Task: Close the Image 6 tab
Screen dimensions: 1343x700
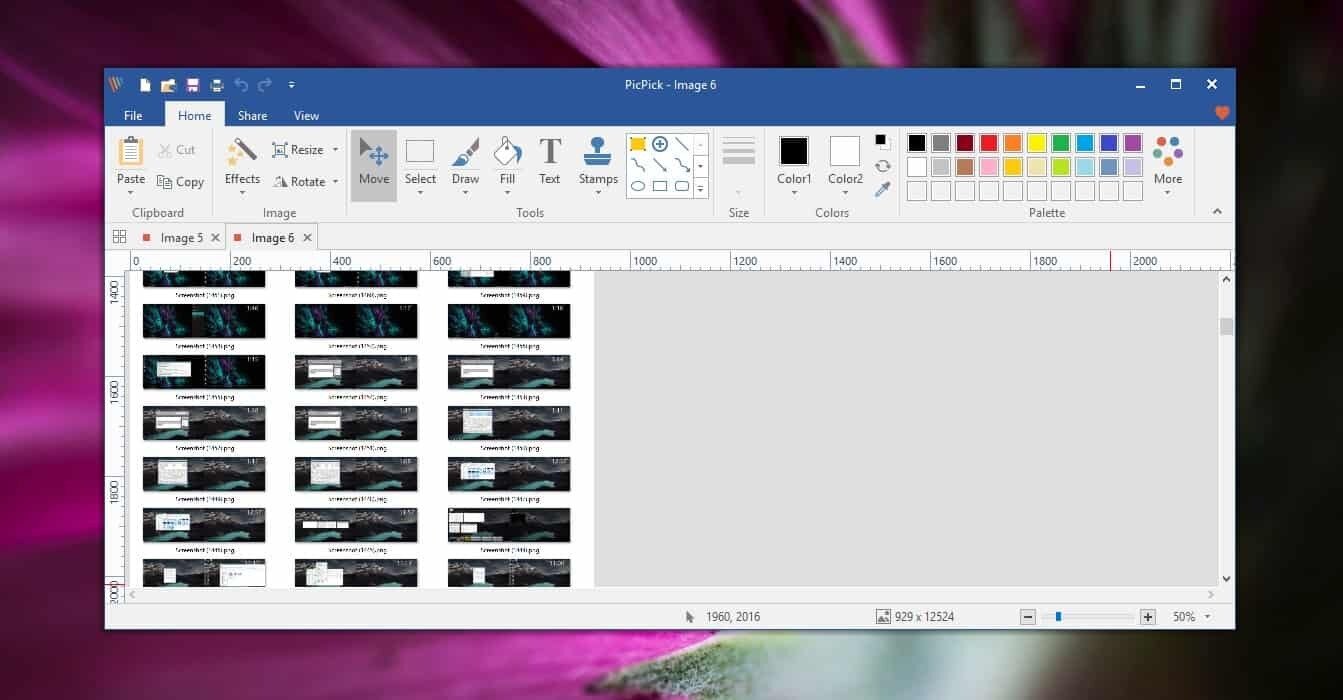Action: pos(307,238)
